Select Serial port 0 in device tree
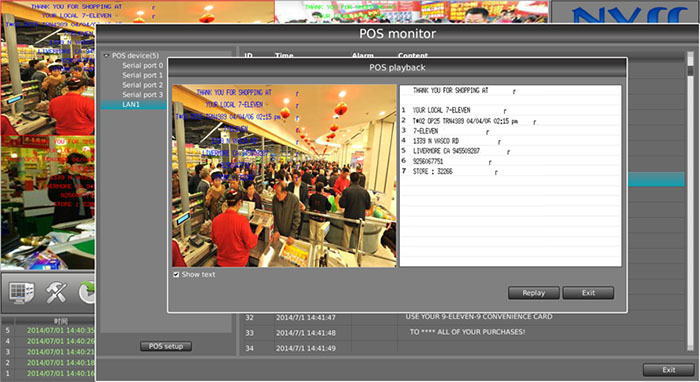 [142, 66]
